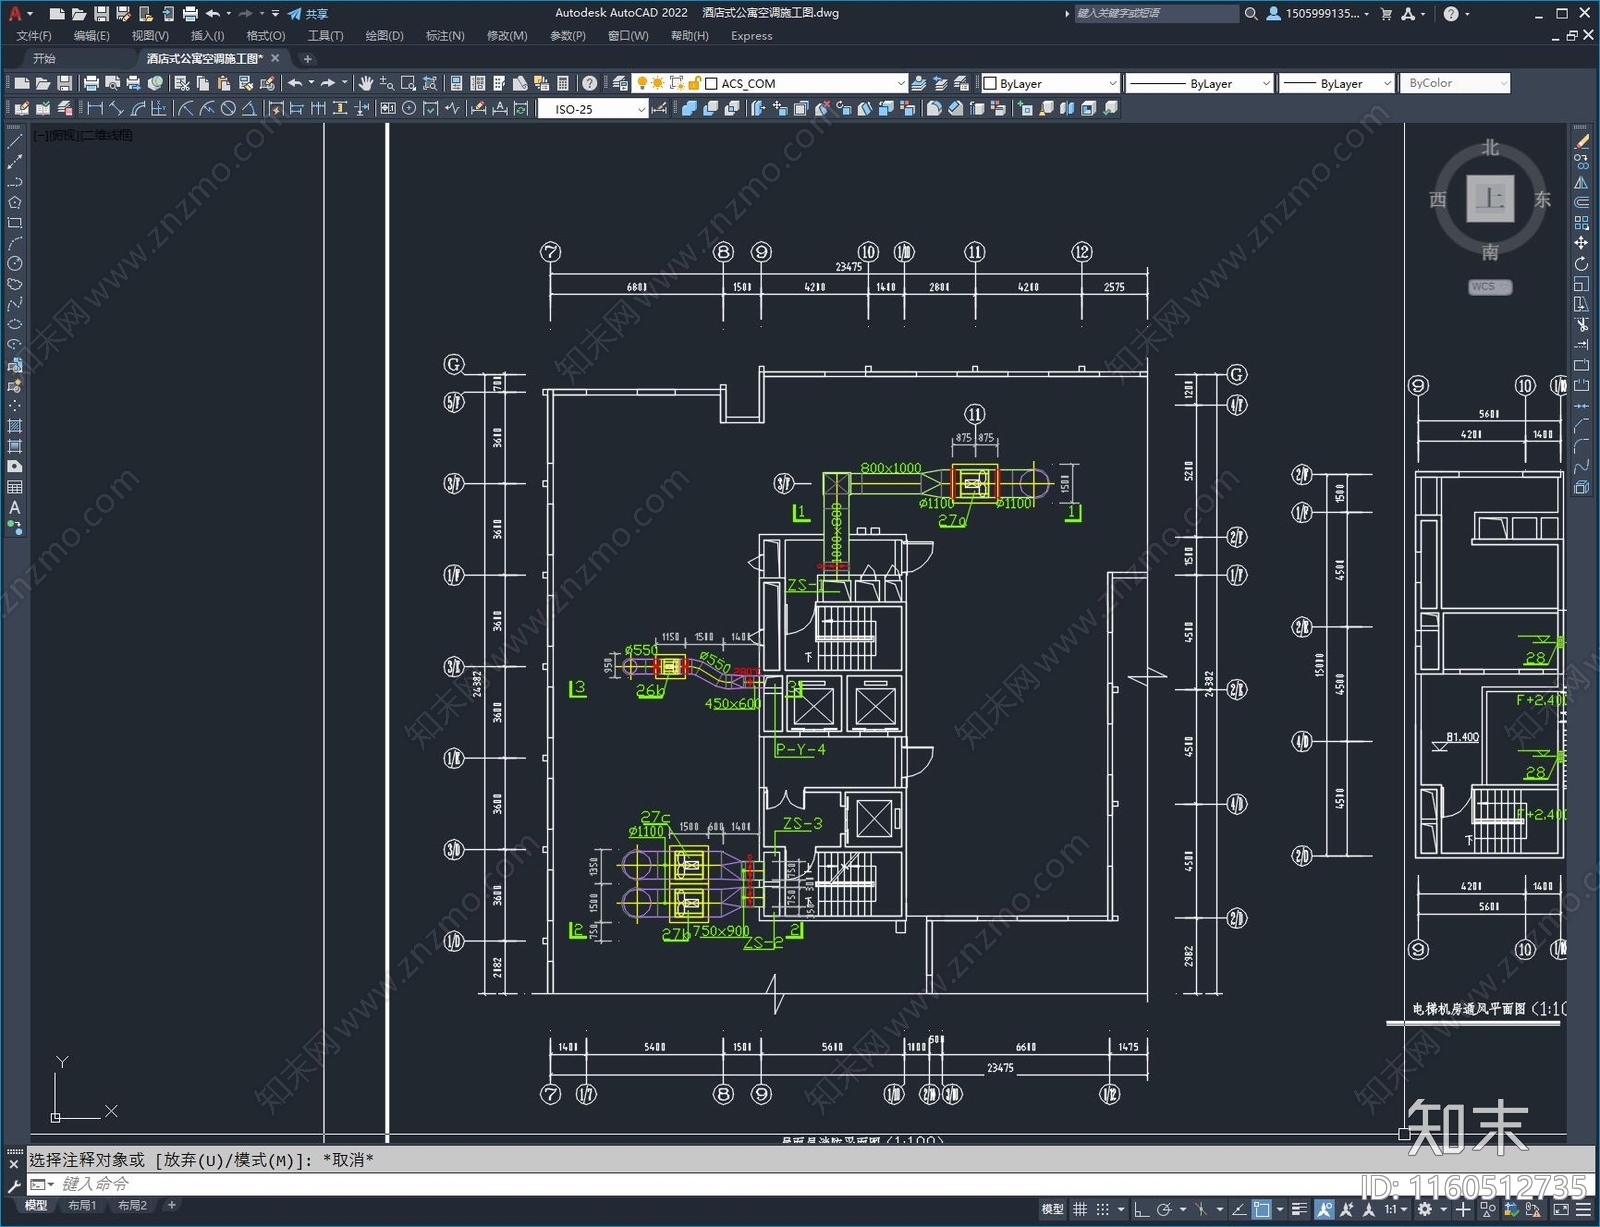The width and height of the screenshot is (1600, 1227).
Task: Click the ByLayer color swatch box
Action: [990, 83]
